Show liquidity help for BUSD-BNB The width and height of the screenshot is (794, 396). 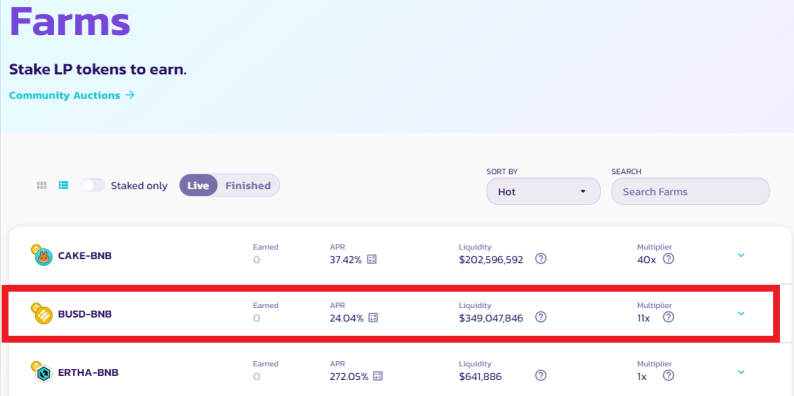click(x=541, y=318)
